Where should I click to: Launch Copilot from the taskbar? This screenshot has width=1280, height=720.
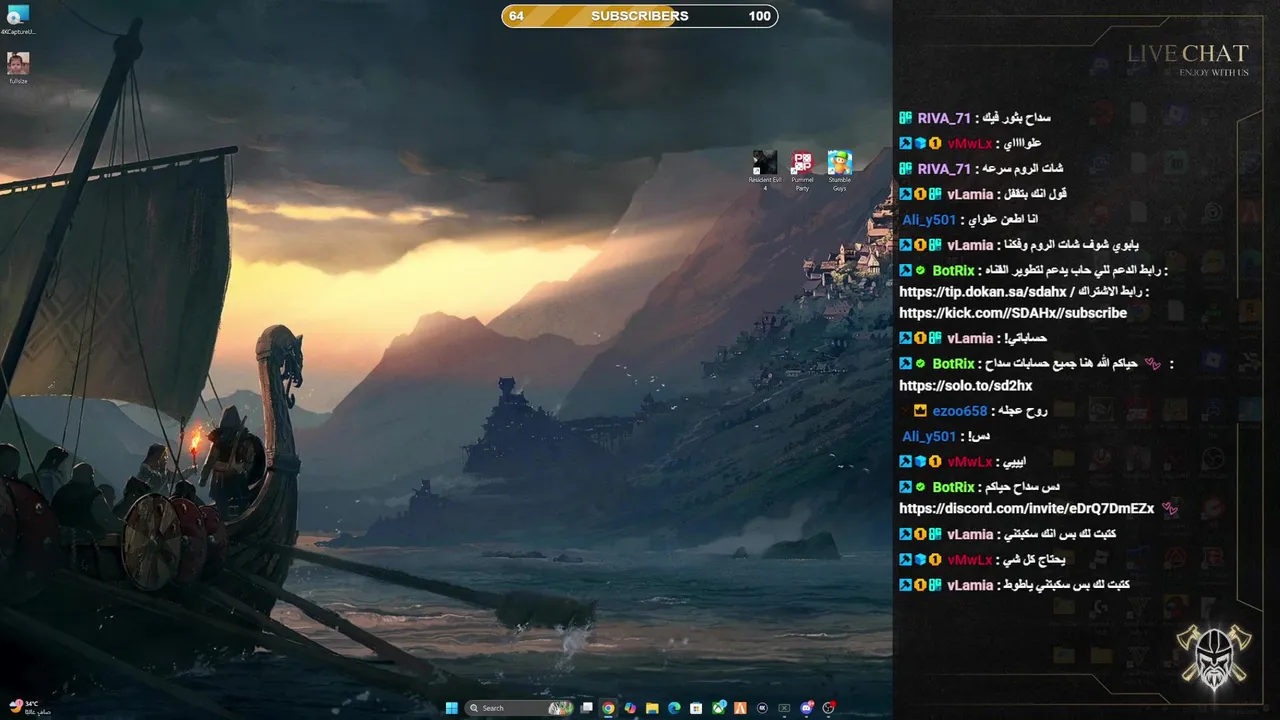(x=630, y=708)
